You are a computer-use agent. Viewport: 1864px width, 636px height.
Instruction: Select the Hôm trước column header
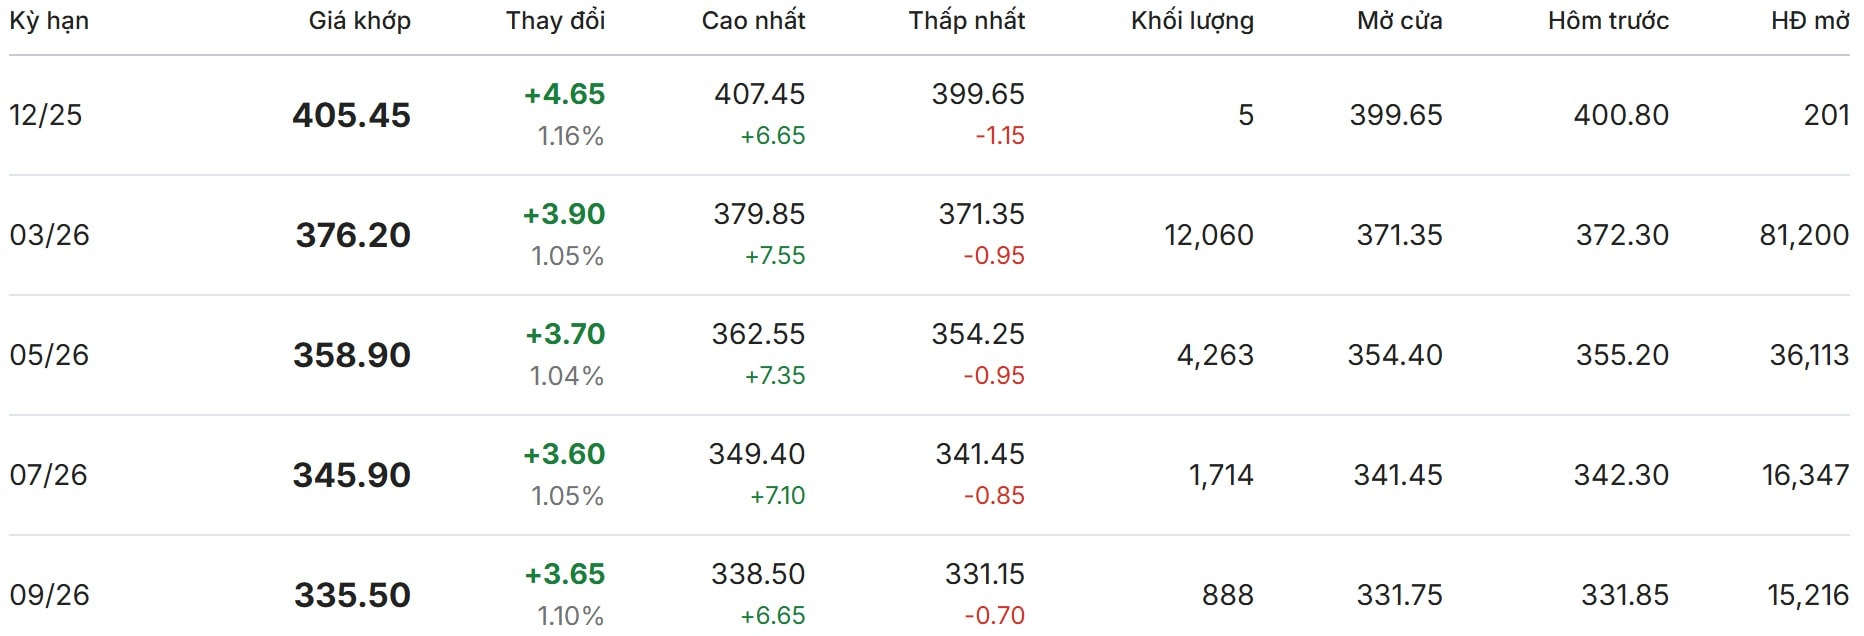[x=1608, y=21]
